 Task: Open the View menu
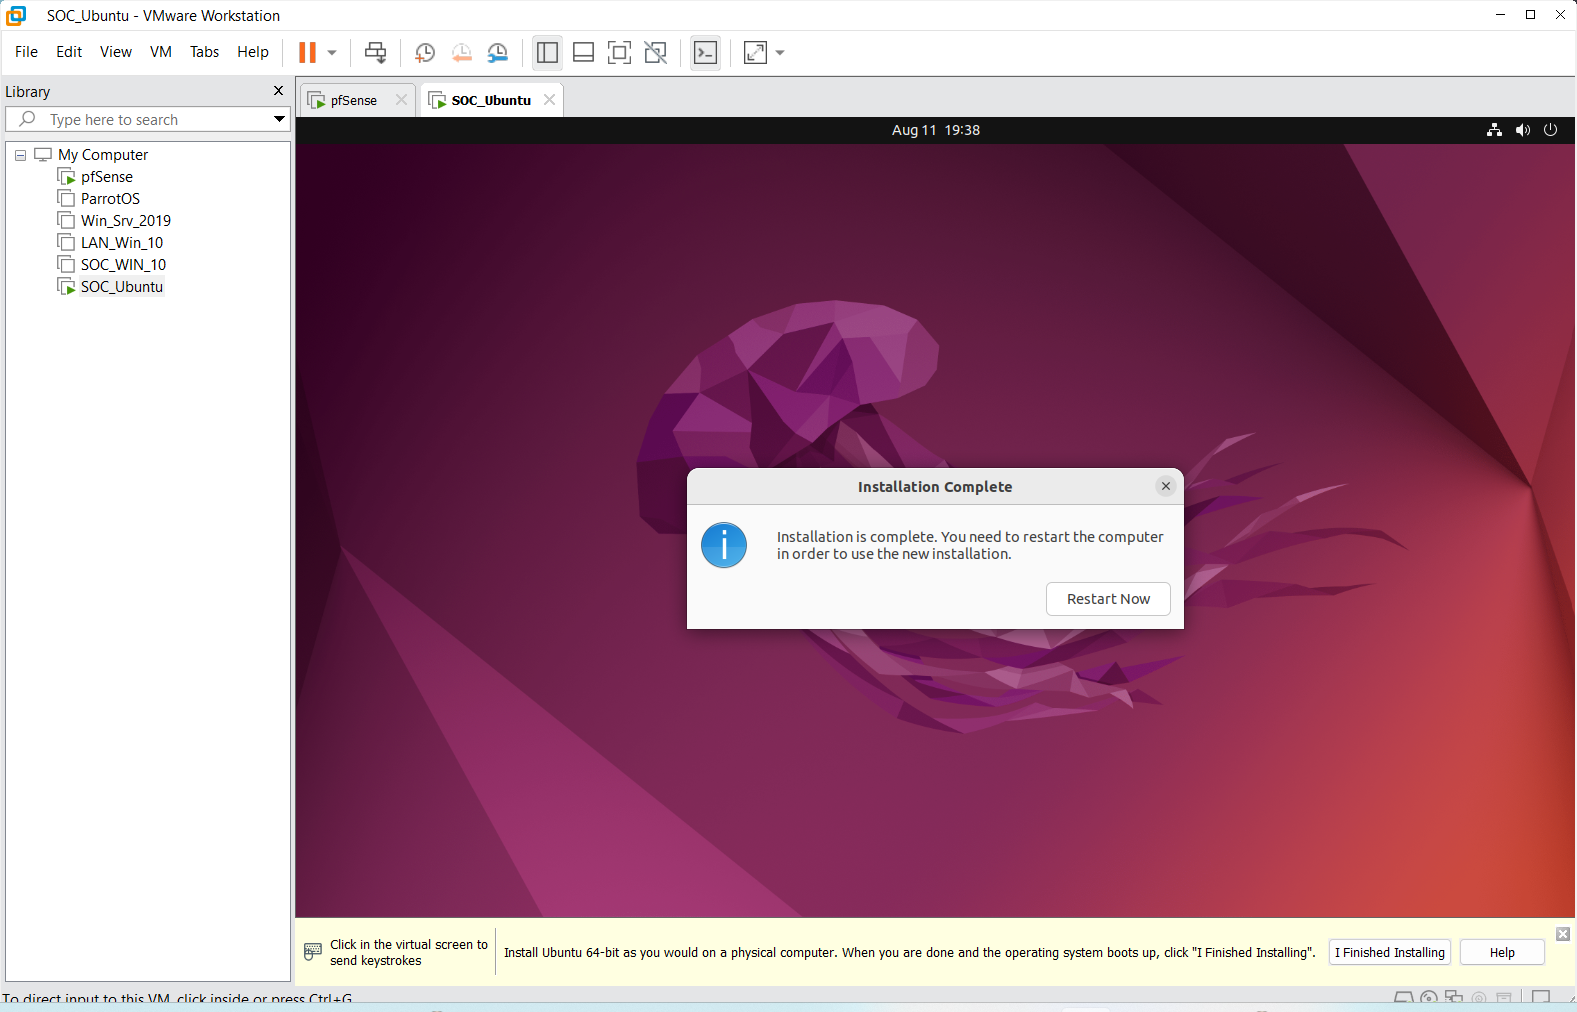point(116,52)
